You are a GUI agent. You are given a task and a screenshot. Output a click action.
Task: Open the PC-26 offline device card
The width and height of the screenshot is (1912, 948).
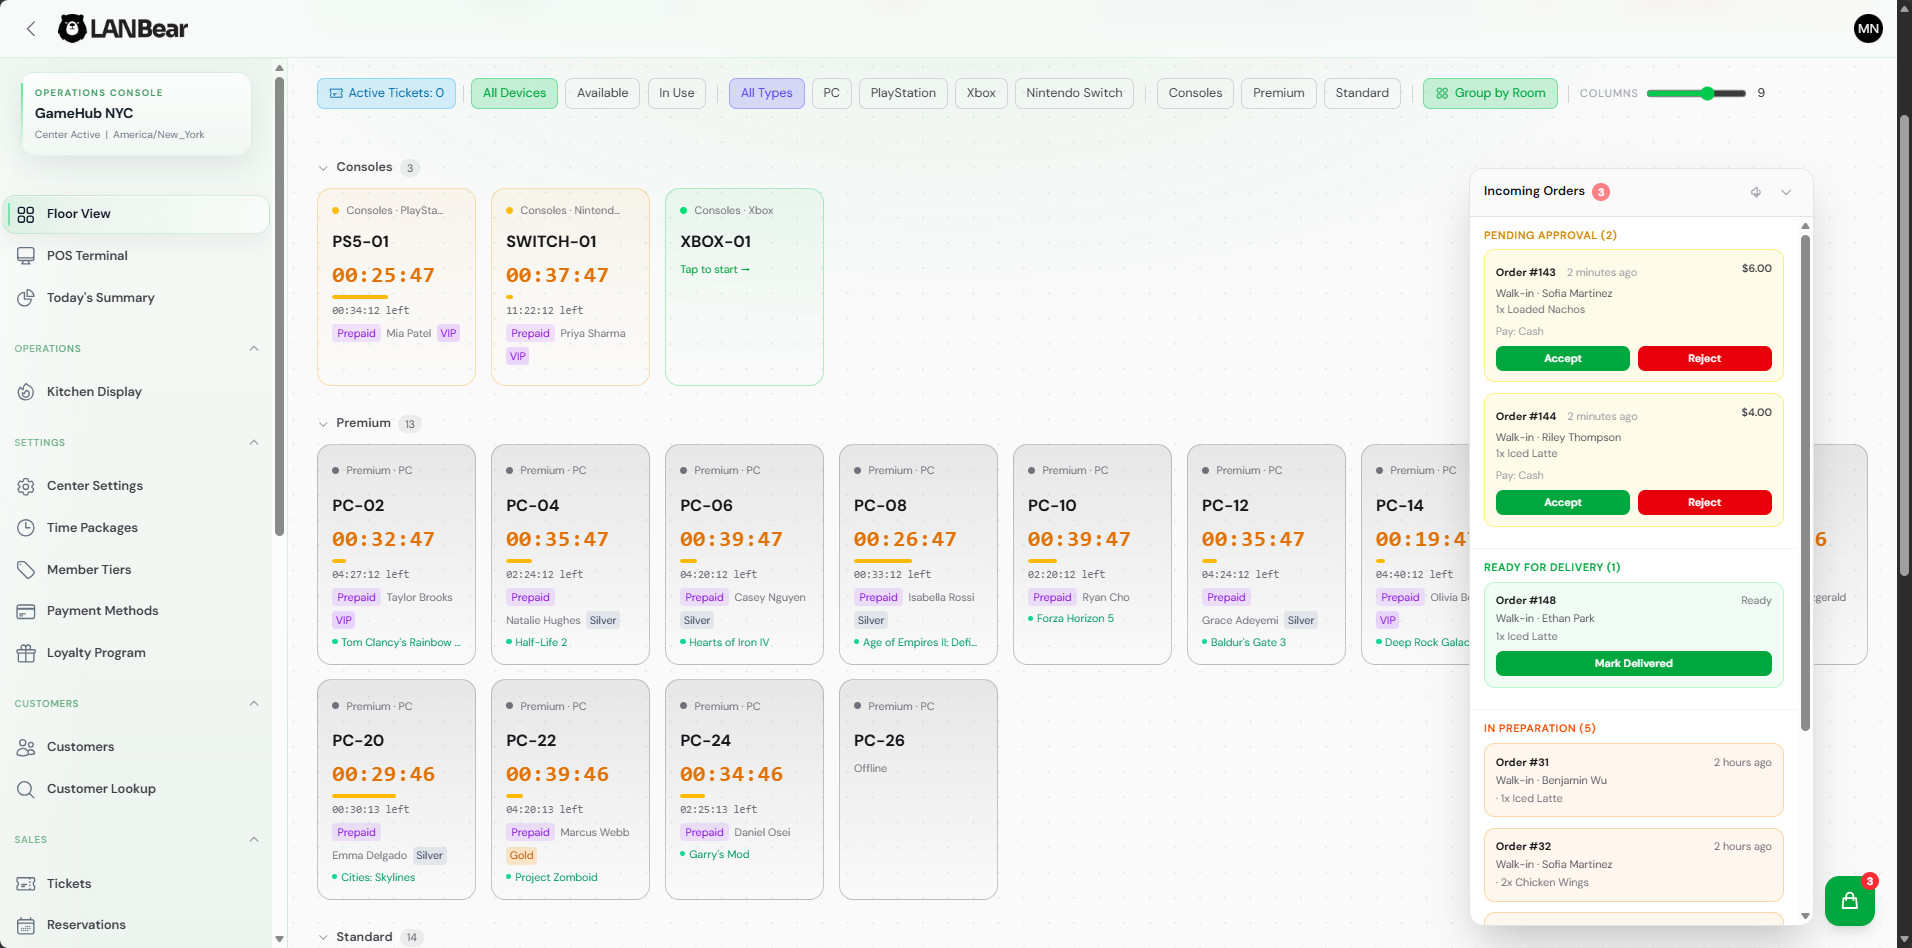(918, 789)
